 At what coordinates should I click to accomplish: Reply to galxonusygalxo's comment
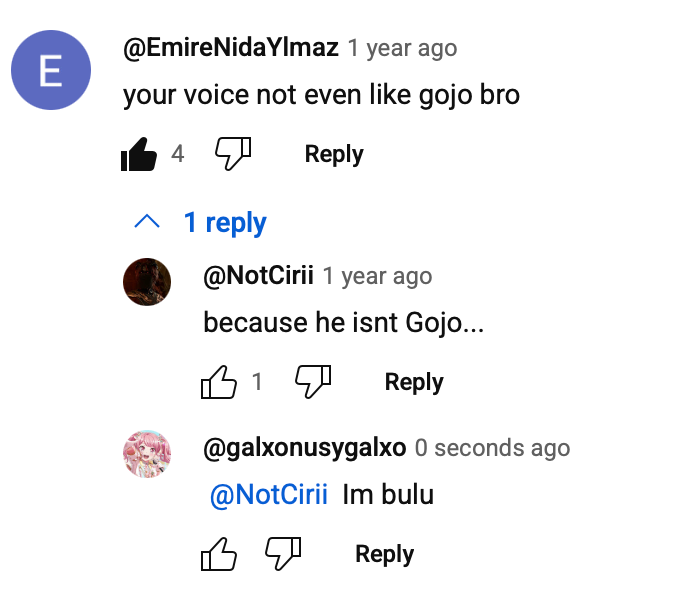point(384,554)
